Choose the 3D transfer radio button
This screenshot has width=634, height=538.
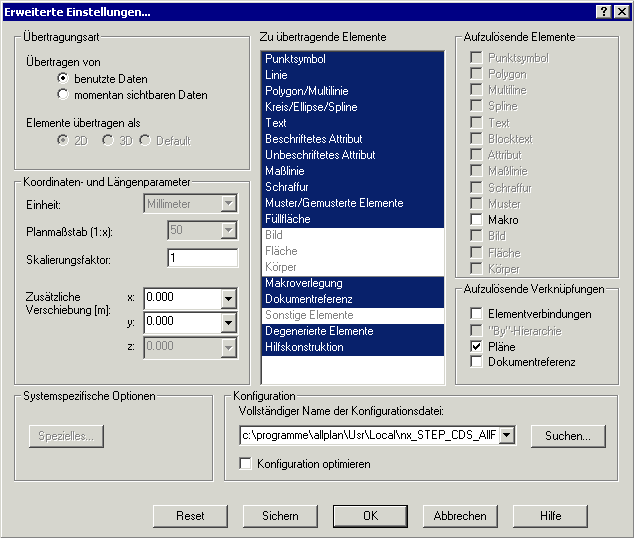coord(108,140)
